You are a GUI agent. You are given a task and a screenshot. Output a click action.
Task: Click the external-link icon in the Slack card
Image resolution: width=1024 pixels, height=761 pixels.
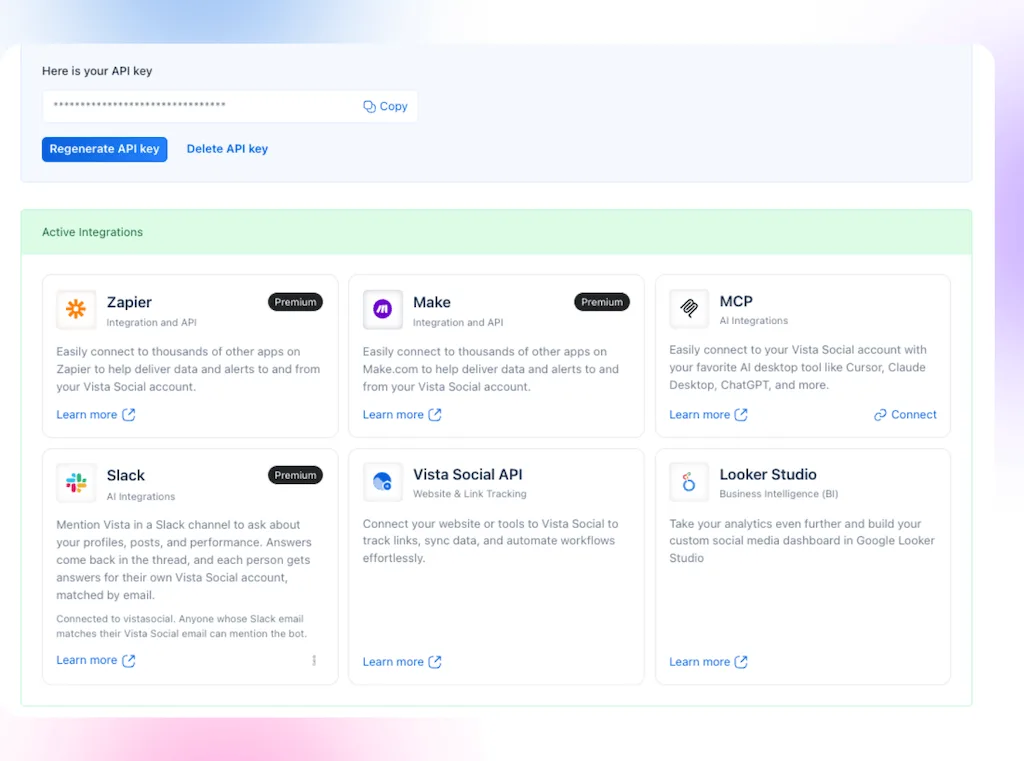pyautogui.click(x=129, y=660)
